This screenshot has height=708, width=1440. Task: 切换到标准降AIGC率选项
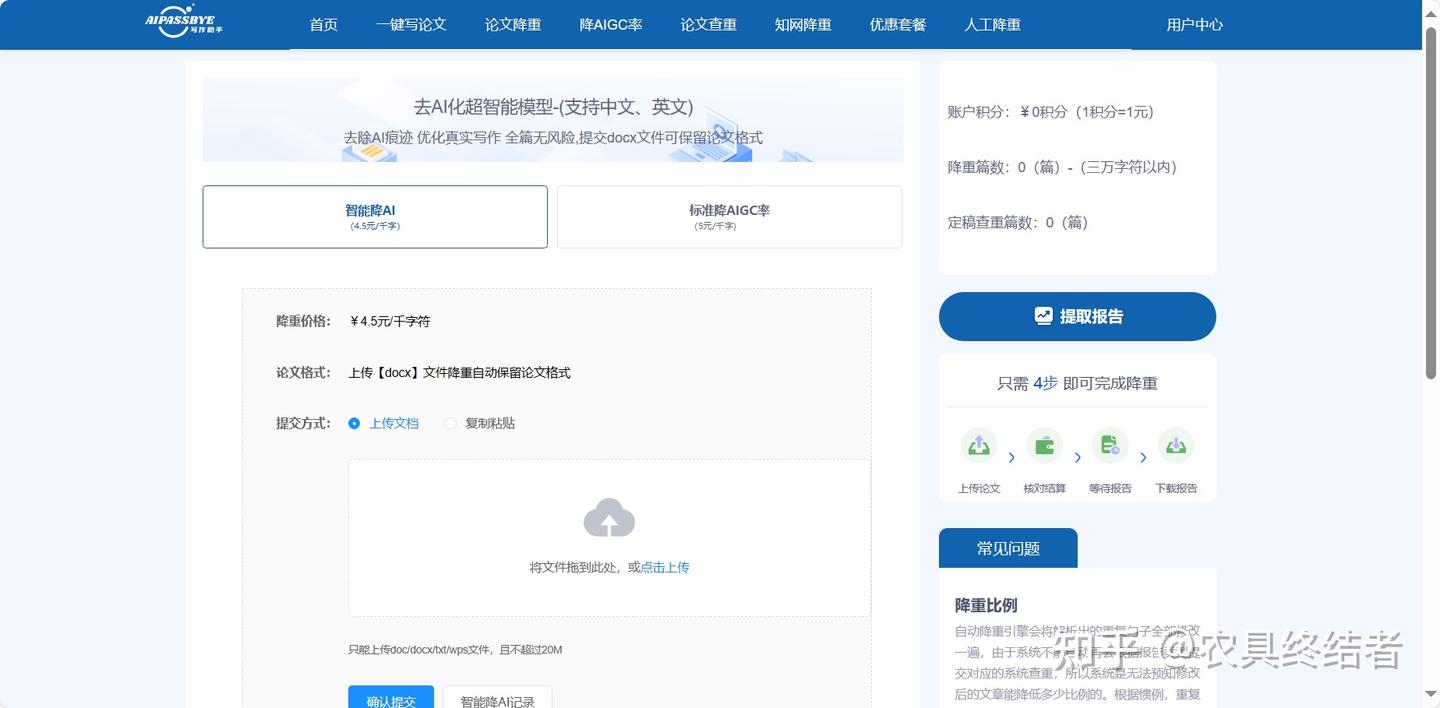[728, 216]
